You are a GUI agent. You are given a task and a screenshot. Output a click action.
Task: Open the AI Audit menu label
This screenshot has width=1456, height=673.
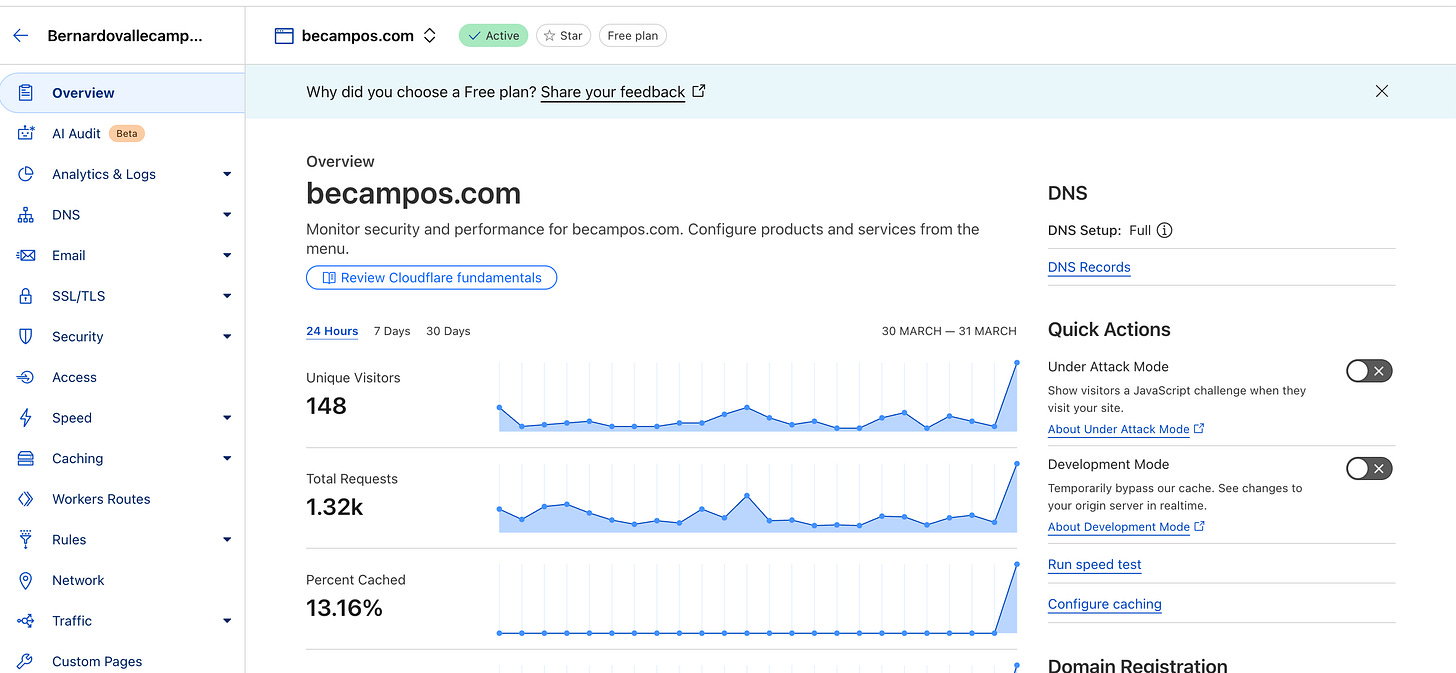click(76, 133)
